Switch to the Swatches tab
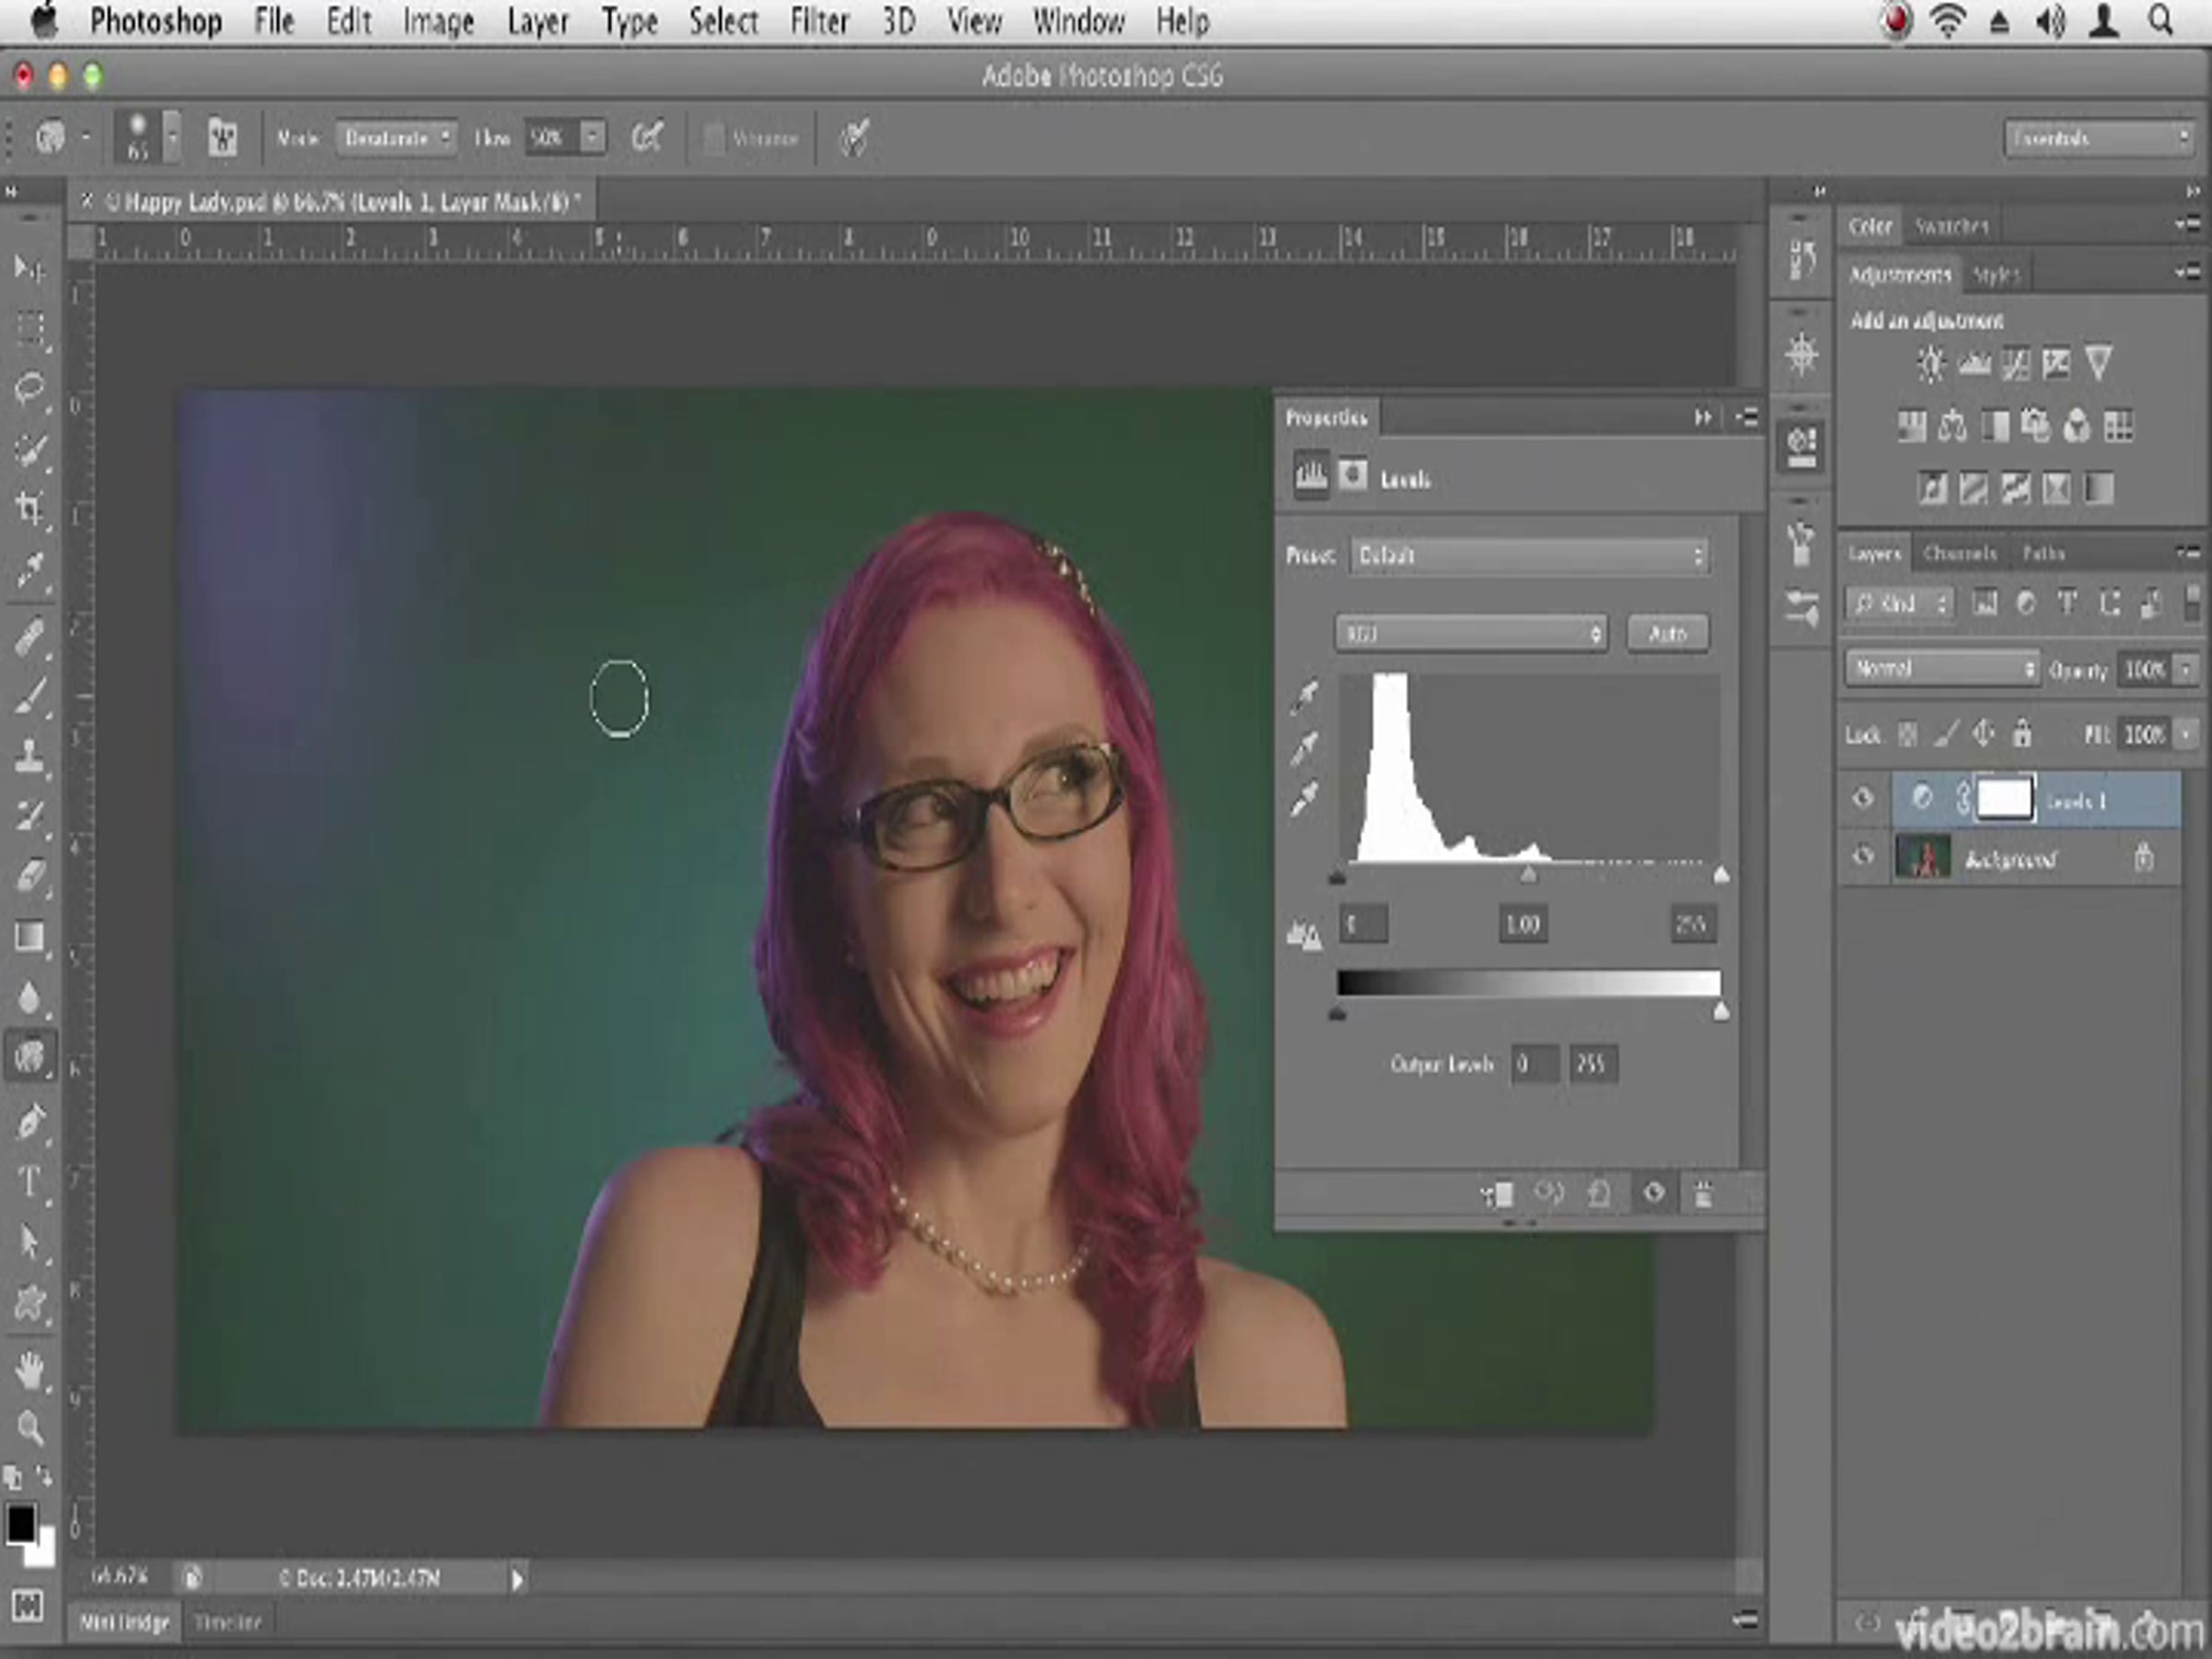The image size is (2212, 1659). click(x=1951, y=227)
